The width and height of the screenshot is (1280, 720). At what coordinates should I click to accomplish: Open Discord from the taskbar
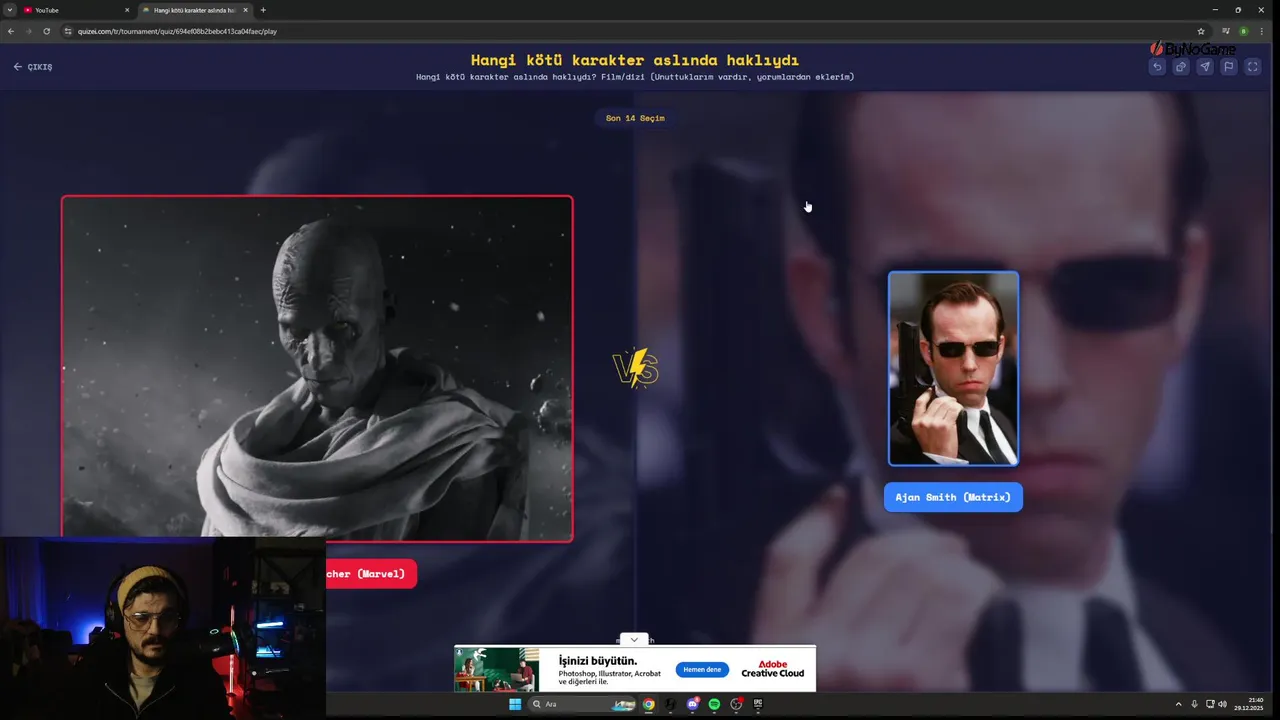pyautogui.click(x=693, y=704)
